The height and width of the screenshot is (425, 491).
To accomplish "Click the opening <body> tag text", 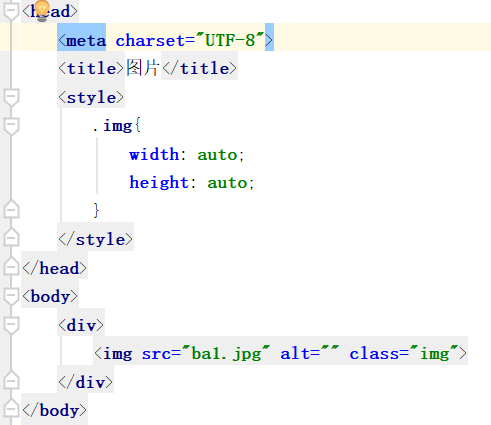I will [x=50, y=296].
